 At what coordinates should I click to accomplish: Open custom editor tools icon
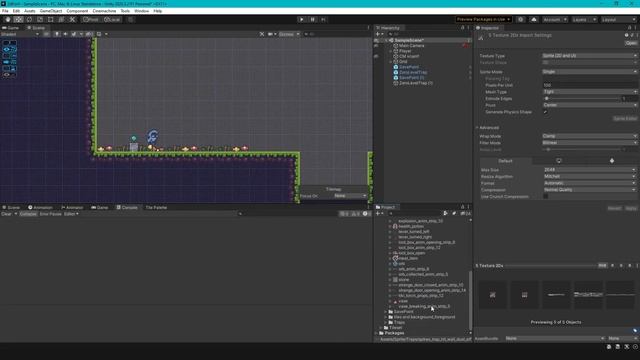click(x=72, y=20)
